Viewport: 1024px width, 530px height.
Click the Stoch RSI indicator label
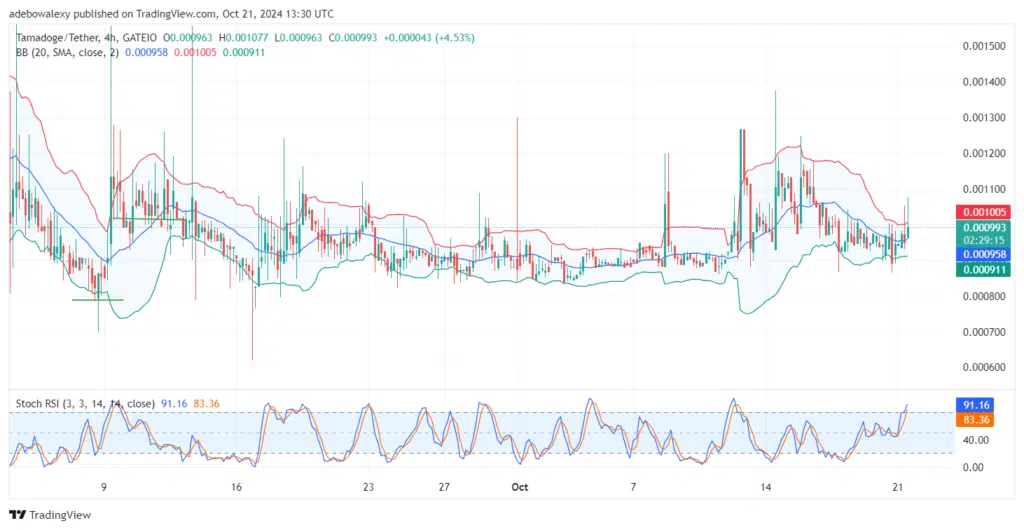point(85,403)
